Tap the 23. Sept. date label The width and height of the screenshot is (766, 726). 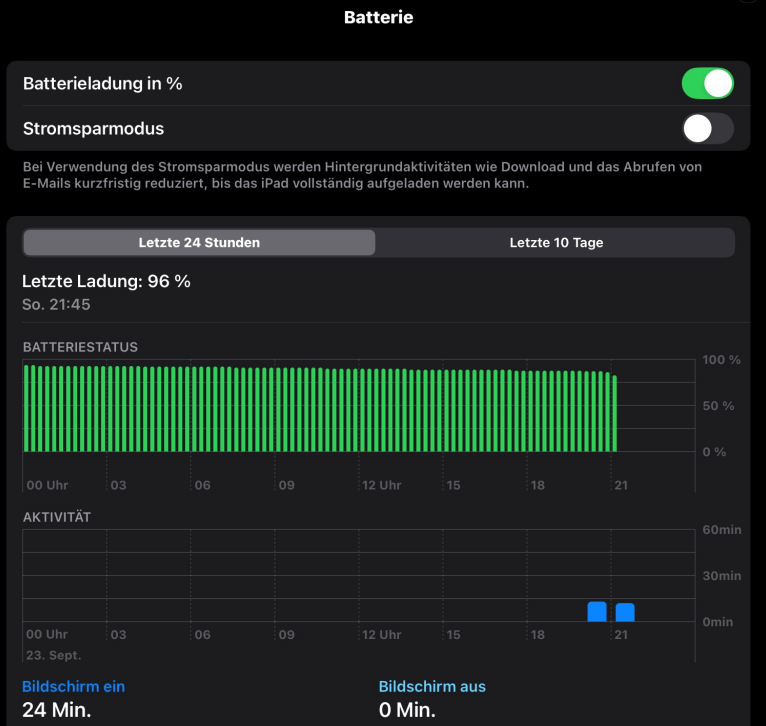(52, 655)
